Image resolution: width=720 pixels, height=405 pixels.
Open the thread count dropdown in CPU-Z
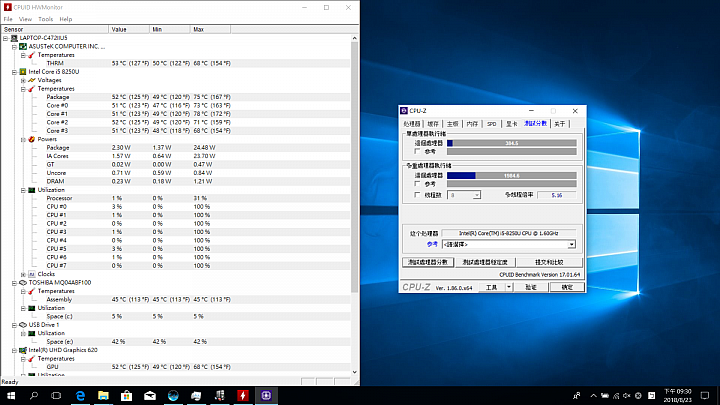pos(477,195)
